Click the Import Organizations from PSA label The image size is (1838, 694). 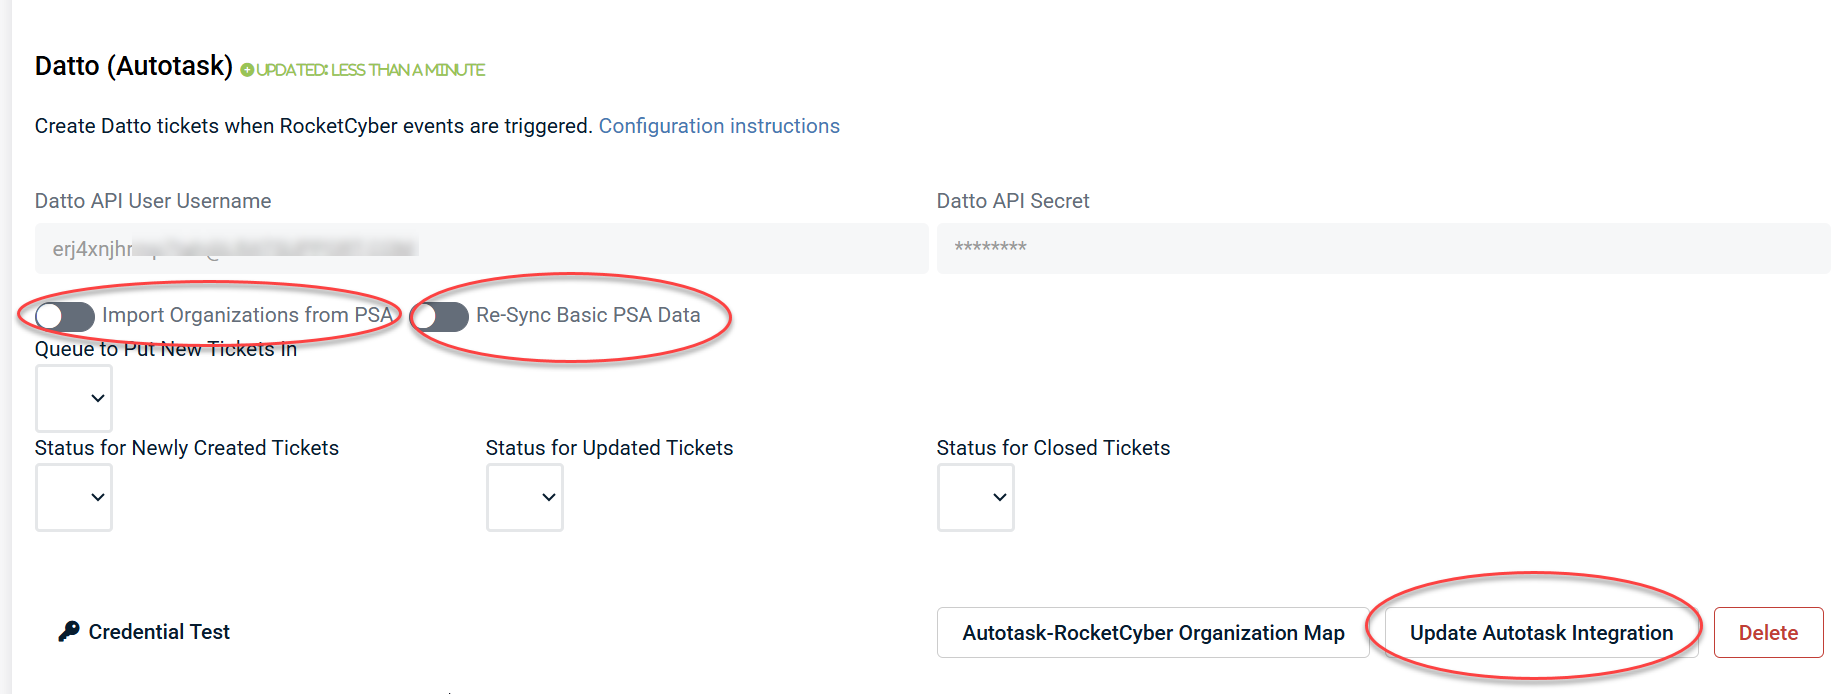[247, 315]
